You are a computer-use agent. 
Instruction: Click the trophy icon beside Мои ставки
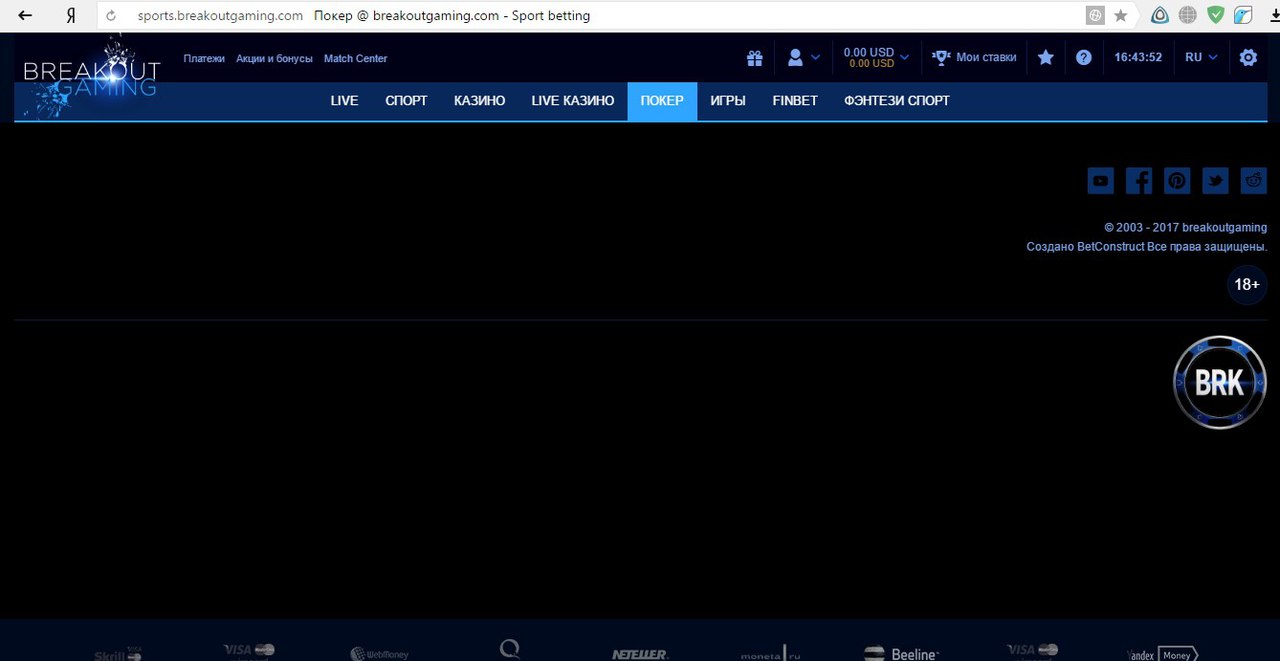coord(941,58)
